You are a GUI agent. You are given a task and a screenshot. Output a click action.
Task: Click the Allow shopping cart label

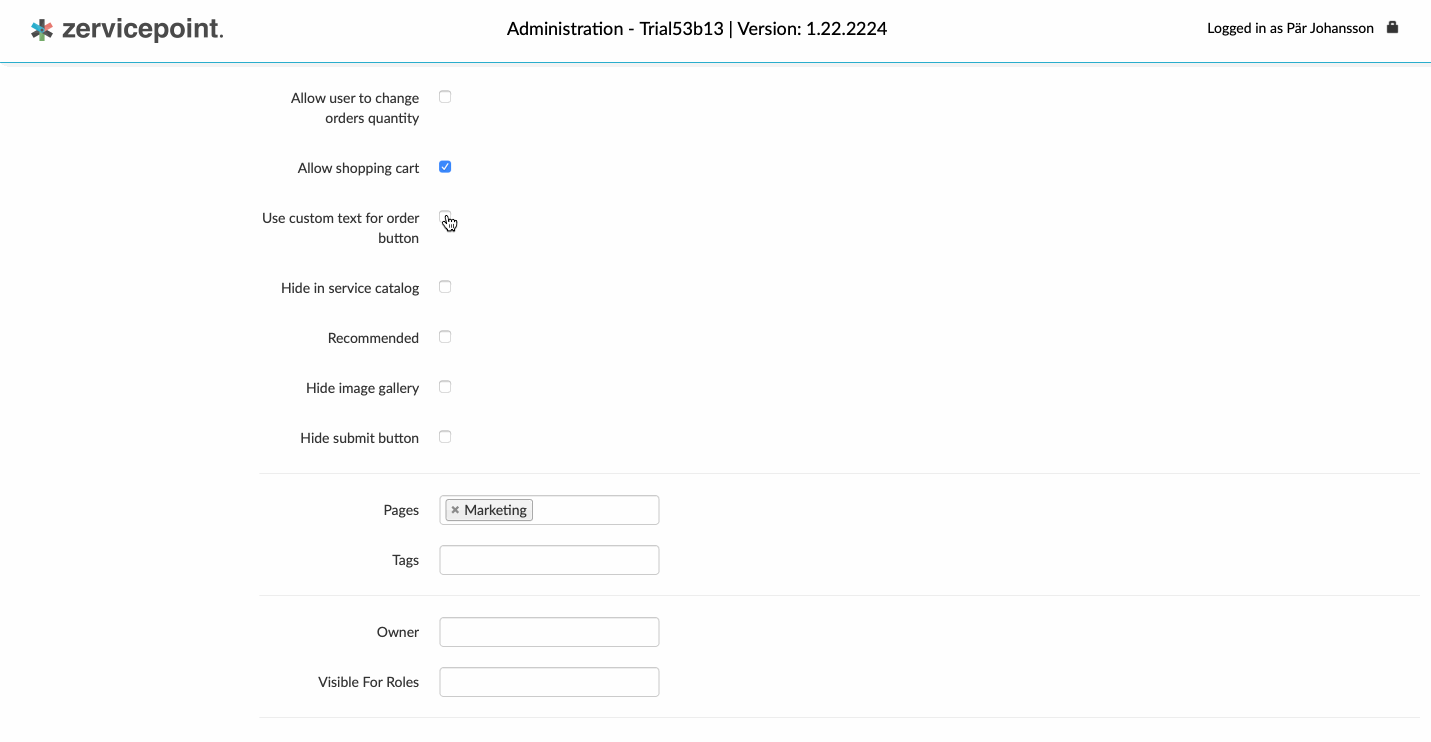358,168
